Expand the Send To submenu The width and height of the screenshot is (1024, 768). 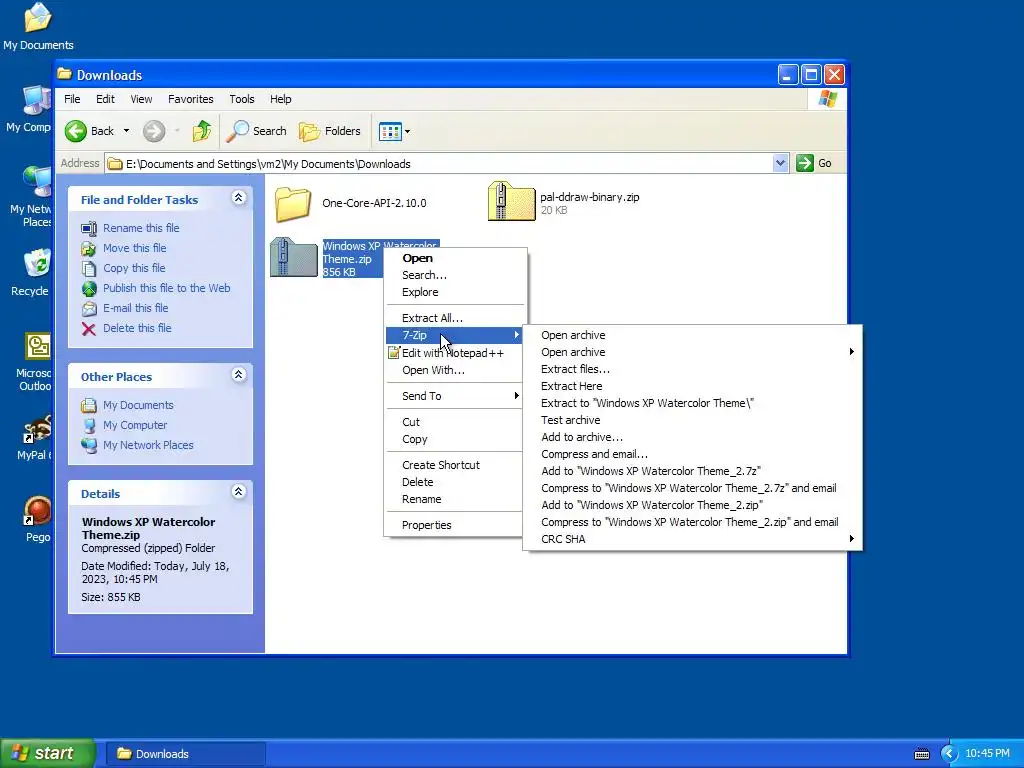[455, 396]
